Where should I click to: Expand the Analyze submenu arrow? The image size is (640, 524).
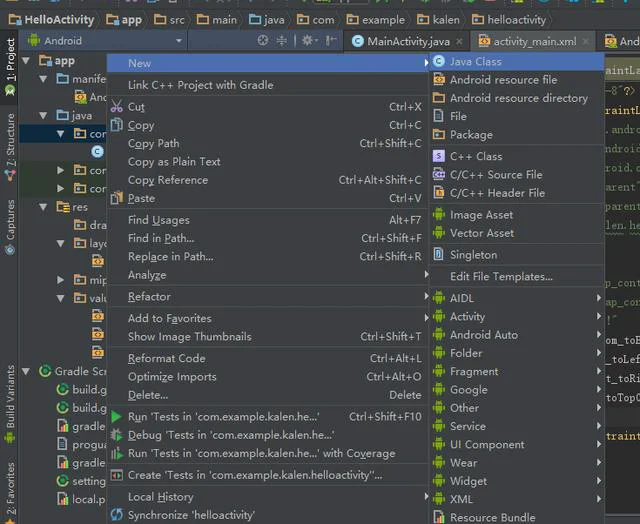click(x=426, y=275)
